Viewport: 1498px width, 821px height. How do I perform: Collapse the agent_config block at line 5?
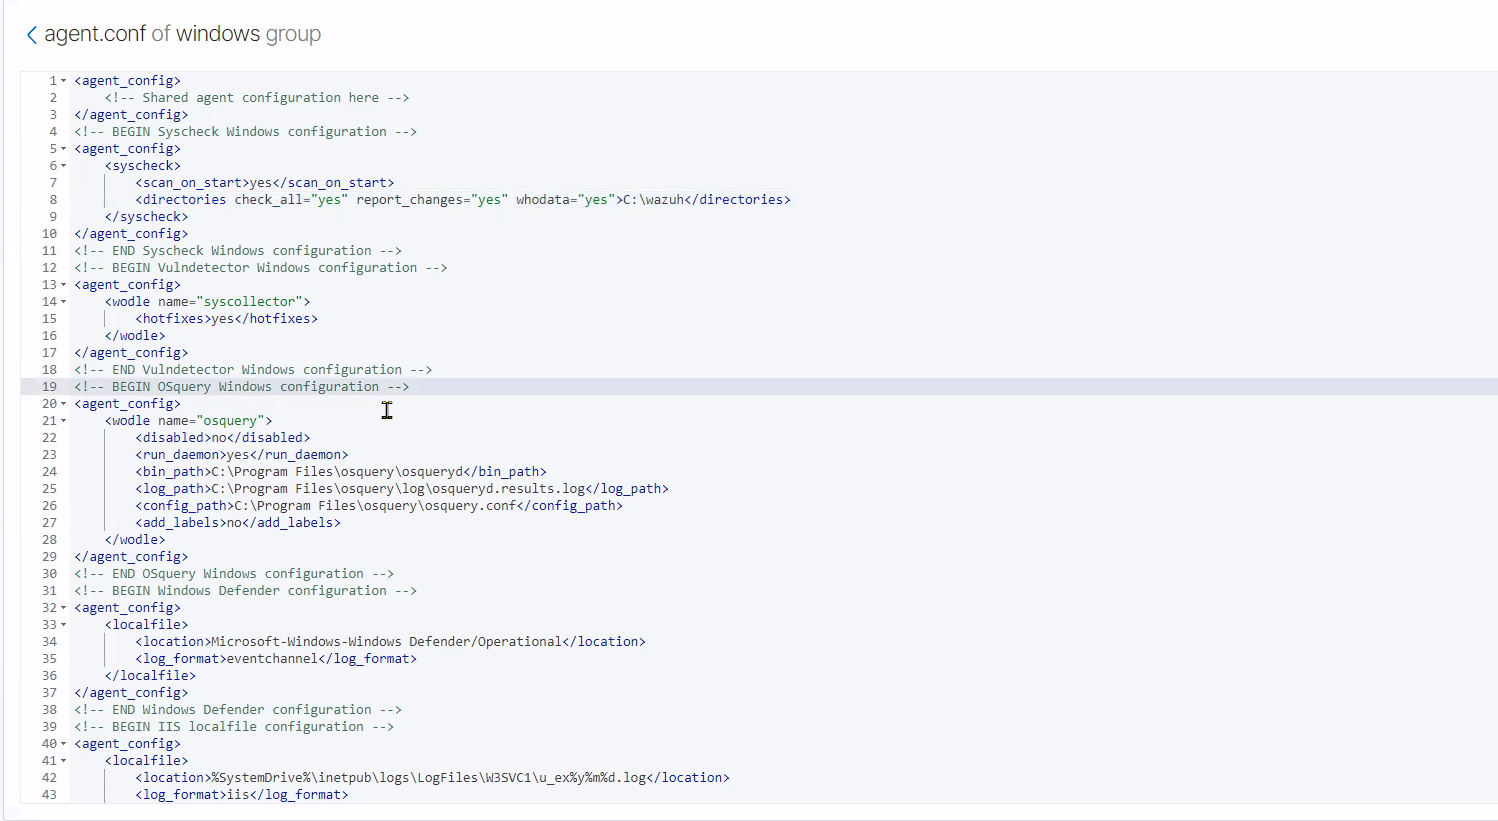[64, 148]
